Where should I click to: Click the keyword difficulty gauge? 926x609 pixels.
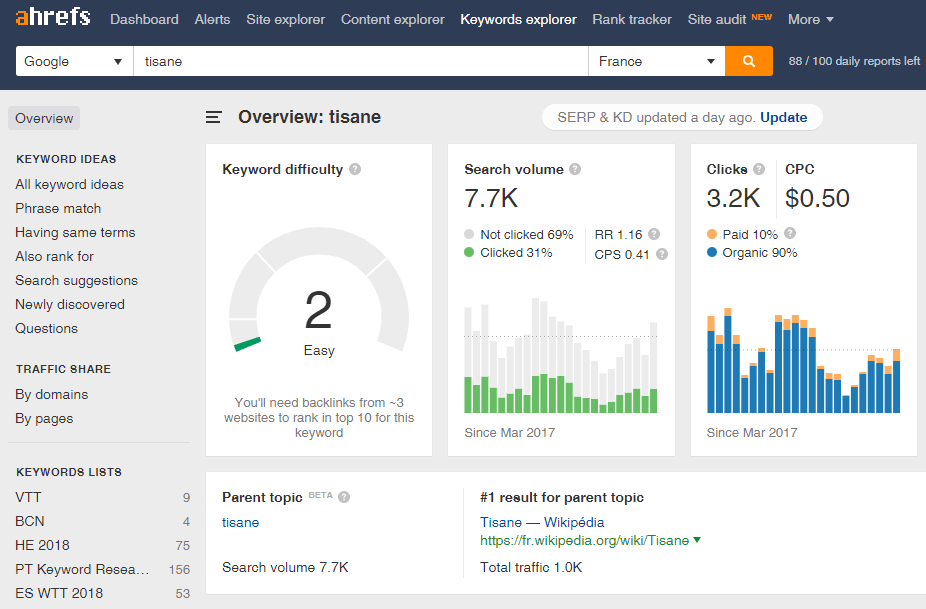pos(319,291)
